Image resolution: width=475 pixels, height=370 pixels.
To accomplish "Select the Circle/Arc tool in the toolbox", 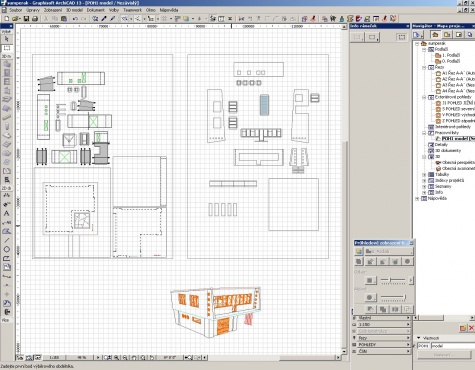I will pyautogui.click(x=7, y=249).
